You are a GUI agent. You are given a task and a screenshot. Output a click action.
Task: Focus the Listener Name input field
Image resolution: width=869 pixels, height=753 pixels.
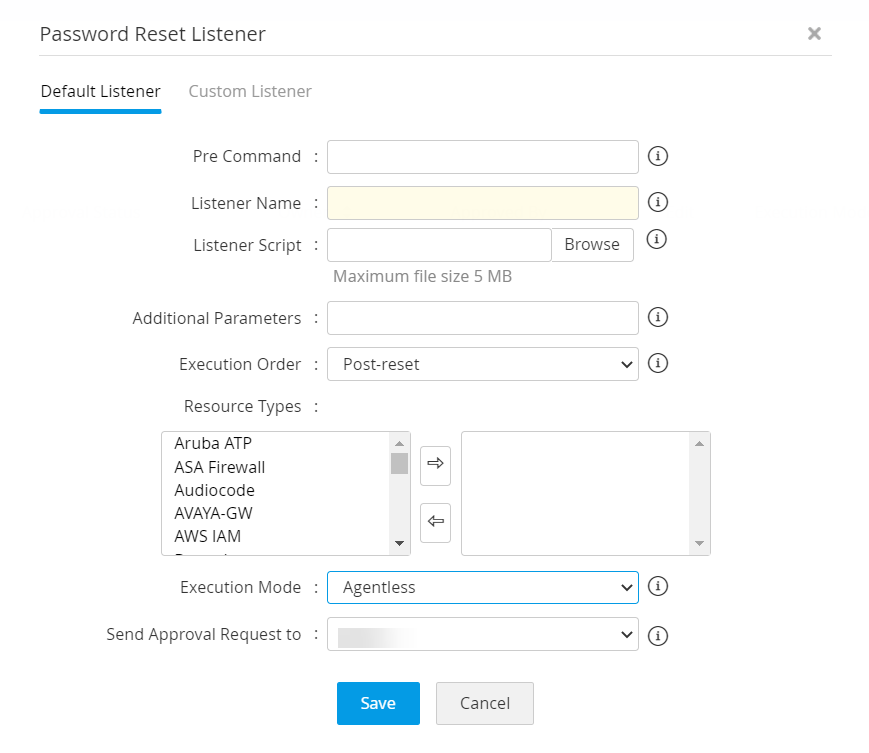[482, 203]
